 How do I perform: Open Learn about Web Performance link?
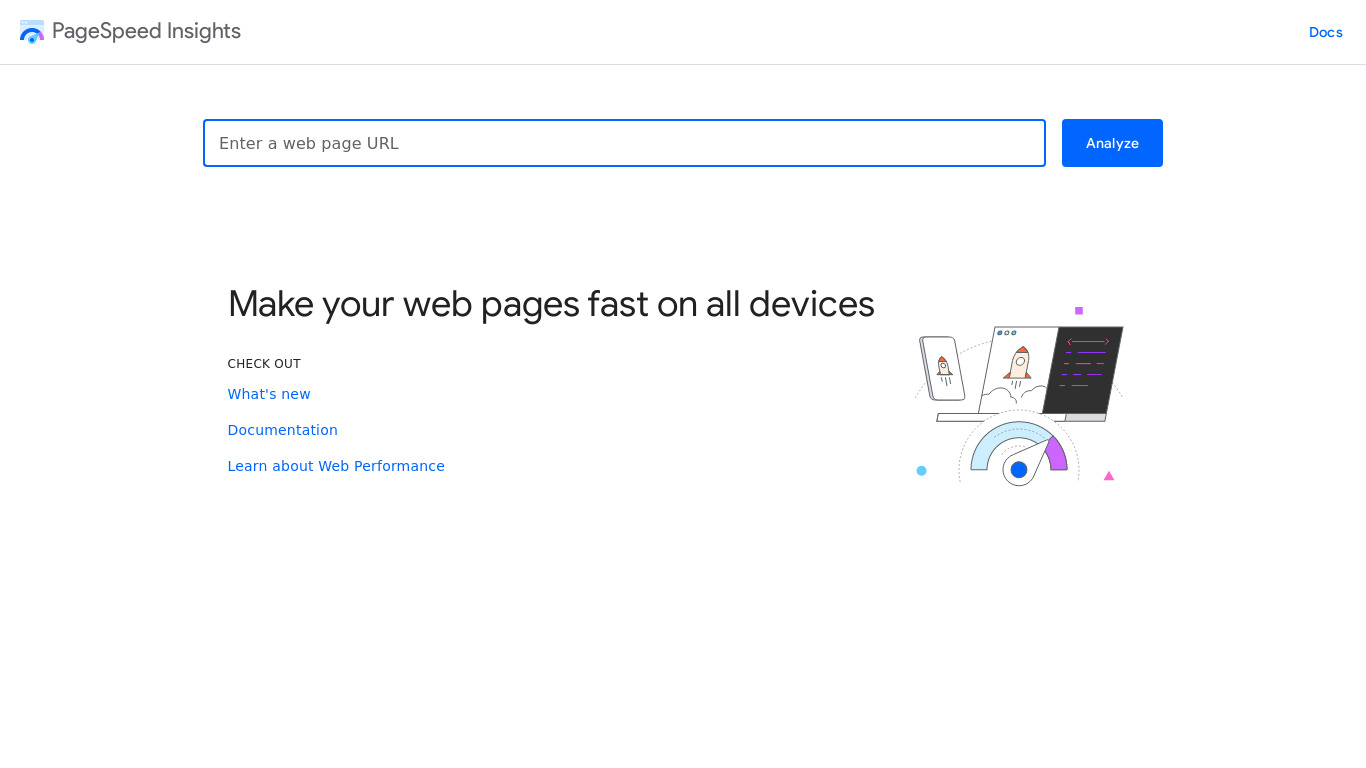(x=336, y=466)
